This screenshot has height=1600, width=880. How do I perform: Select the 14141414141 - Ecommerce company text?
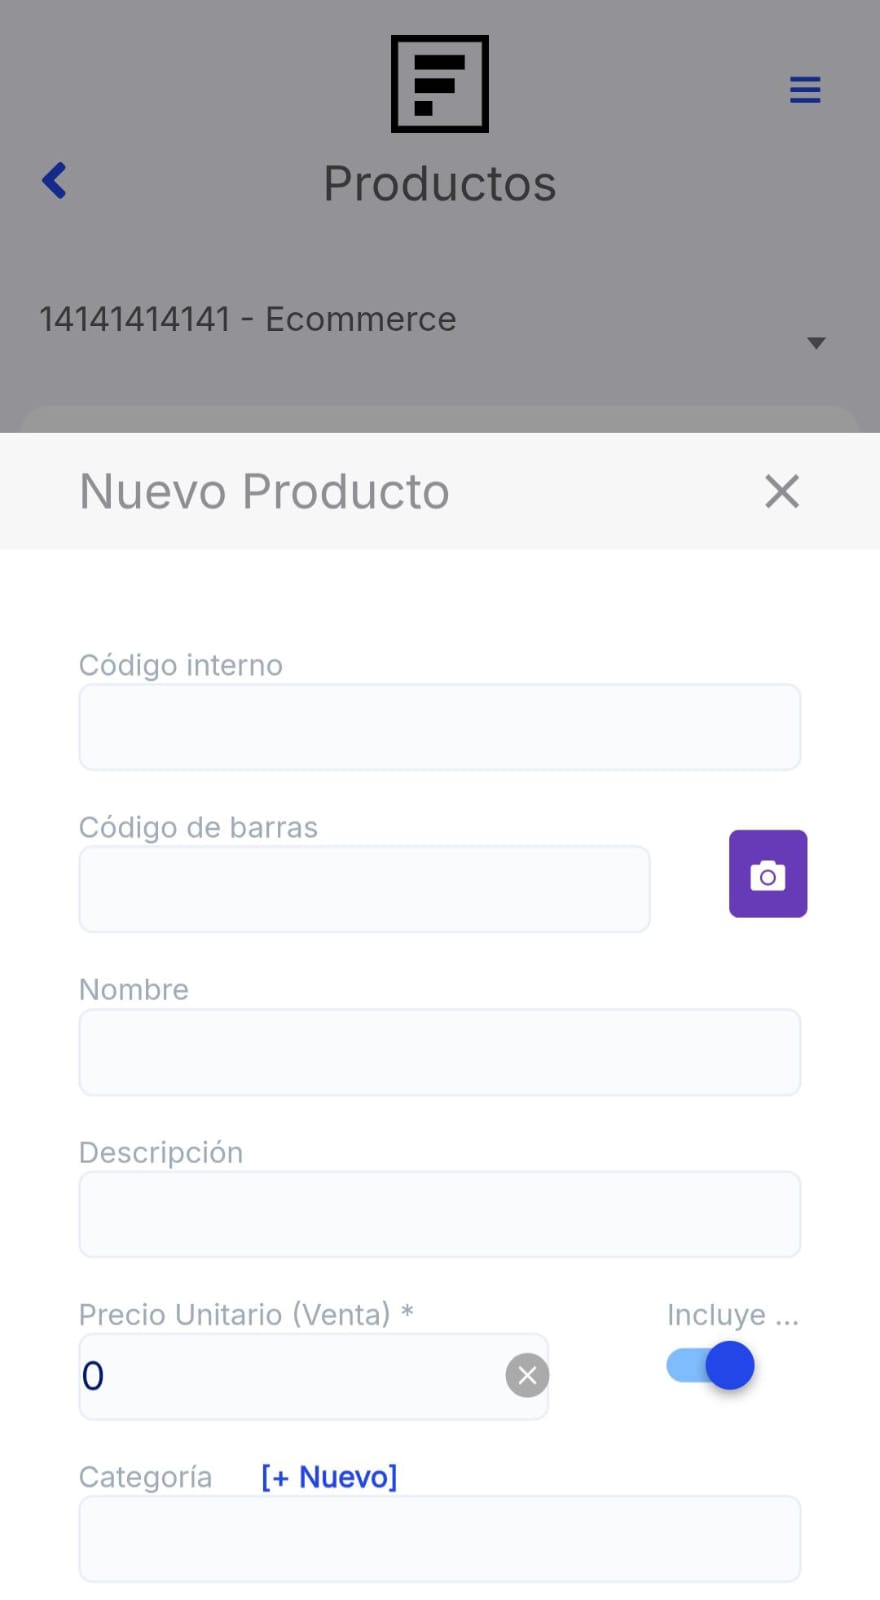[247, 319]
